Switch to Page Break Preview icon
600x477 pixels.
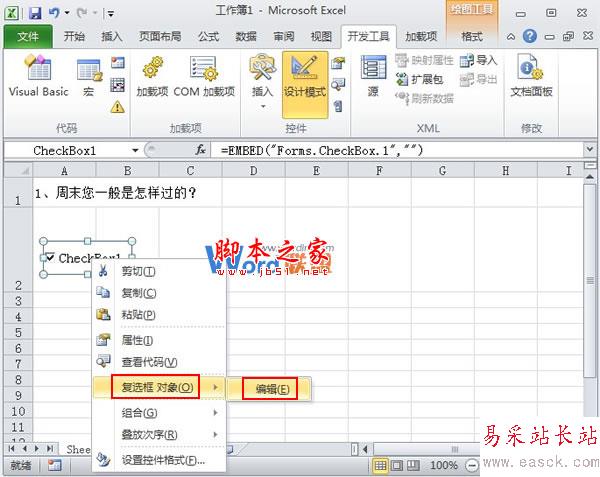[x=413, y=466]
